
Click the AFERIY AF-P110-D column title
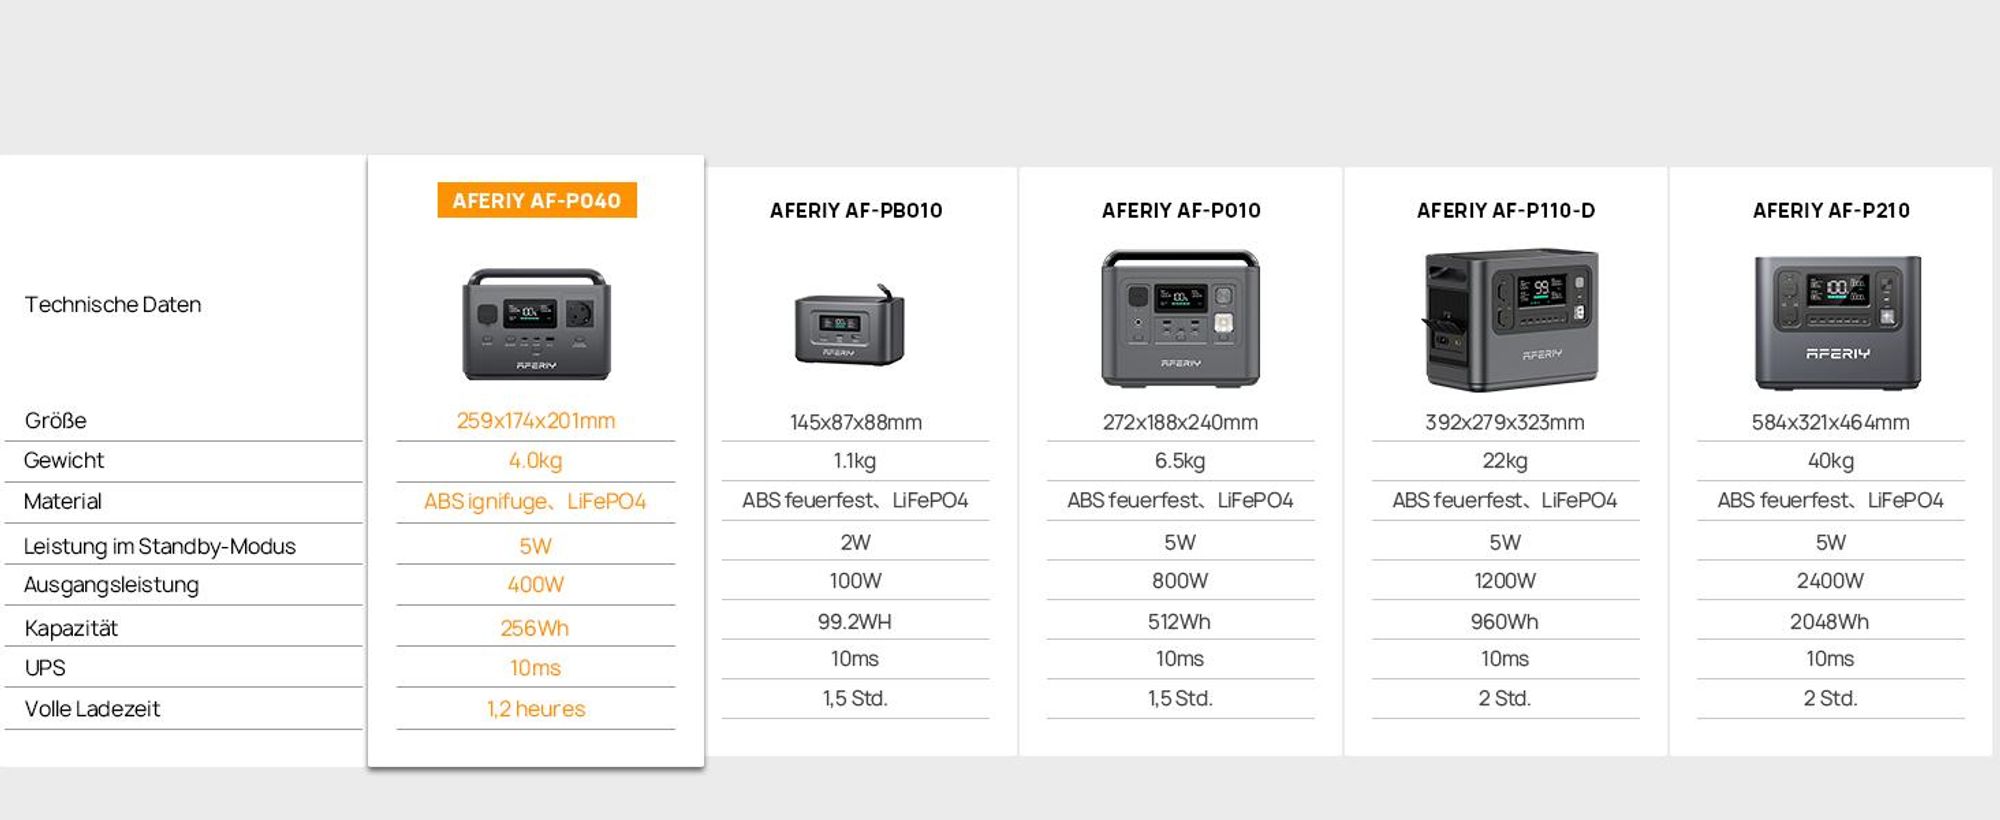tap(1506, 210)
